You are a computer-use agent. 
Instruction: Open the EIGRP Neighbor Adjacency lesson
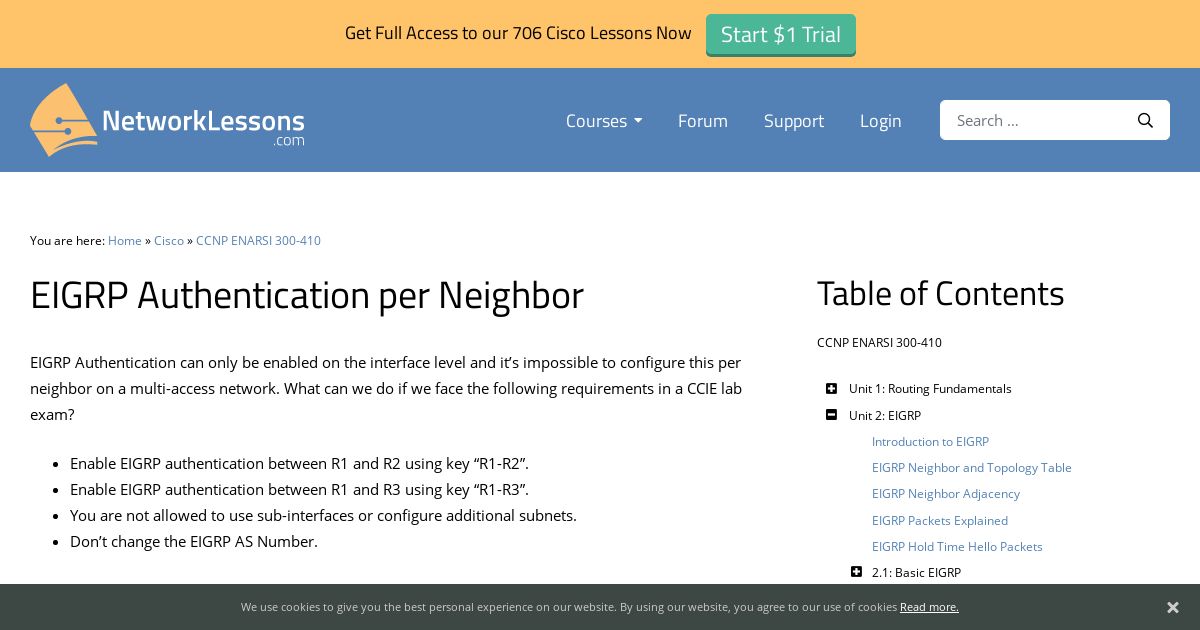point(946,493)
